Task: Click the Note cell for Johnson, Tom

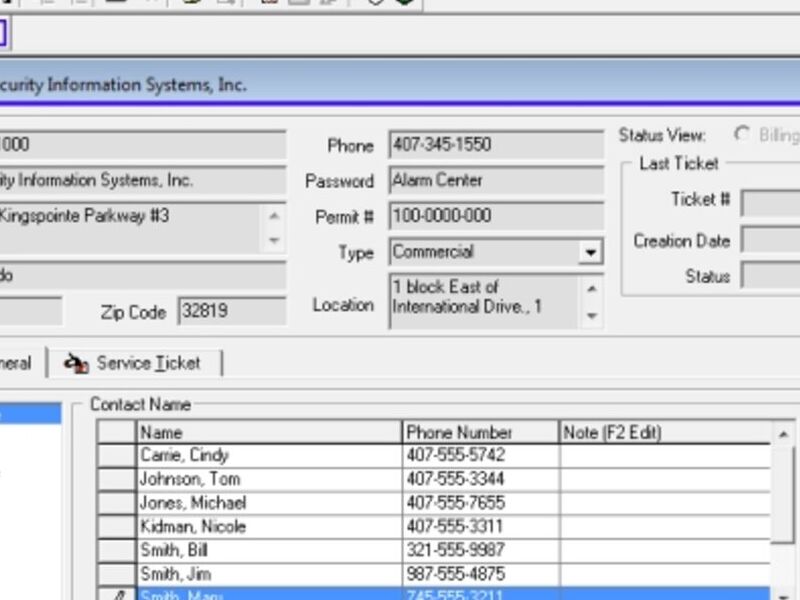Action: point(665,479)
